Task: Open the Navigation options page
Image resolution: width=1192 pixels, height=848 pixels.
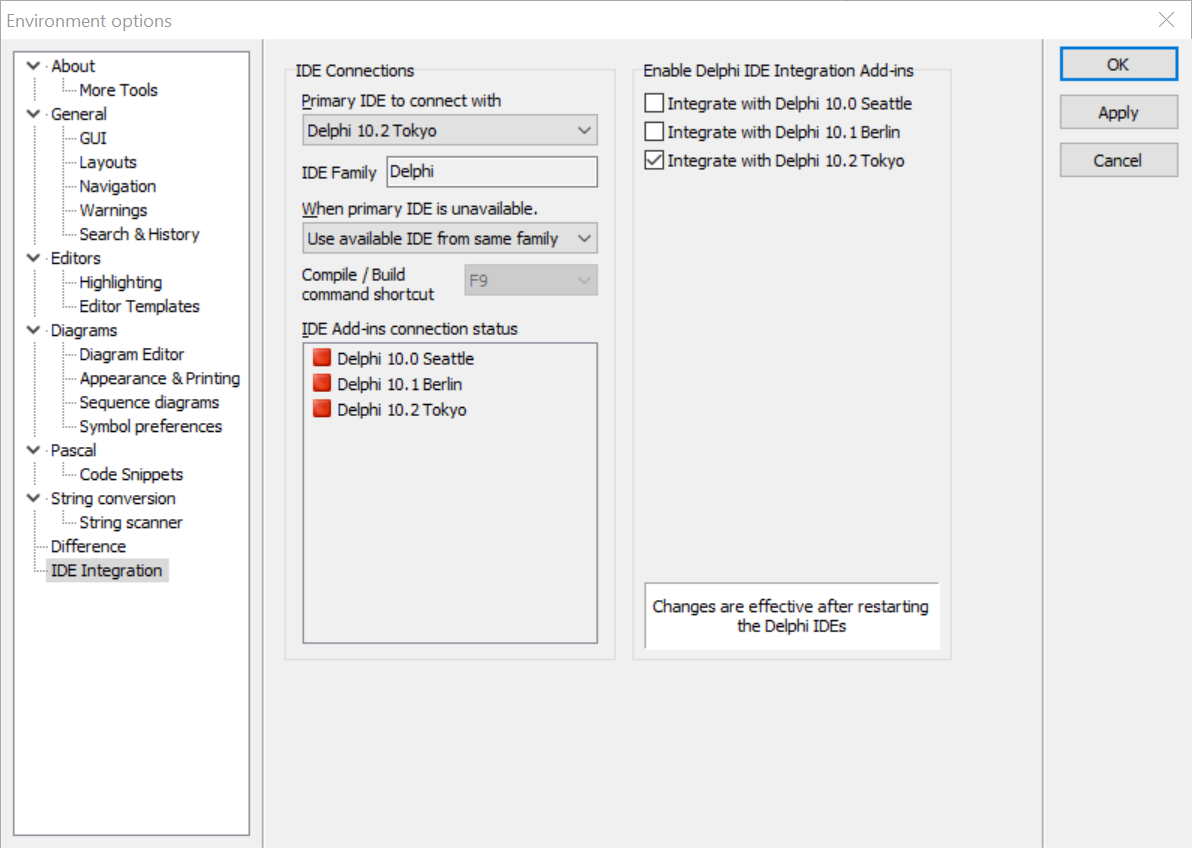Action: pyautogui.click(x=118, y=186)
